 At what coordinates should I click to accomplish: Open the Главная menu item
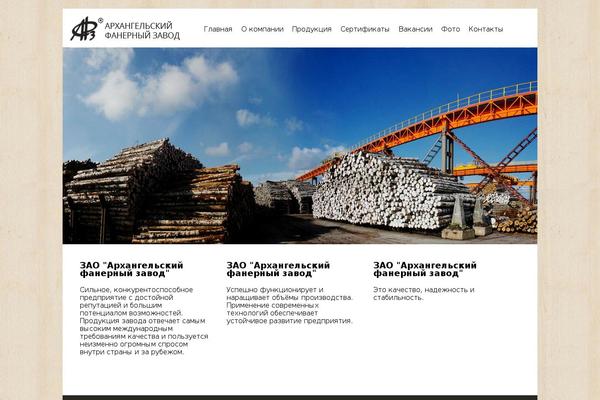click(x=218, y=29)
